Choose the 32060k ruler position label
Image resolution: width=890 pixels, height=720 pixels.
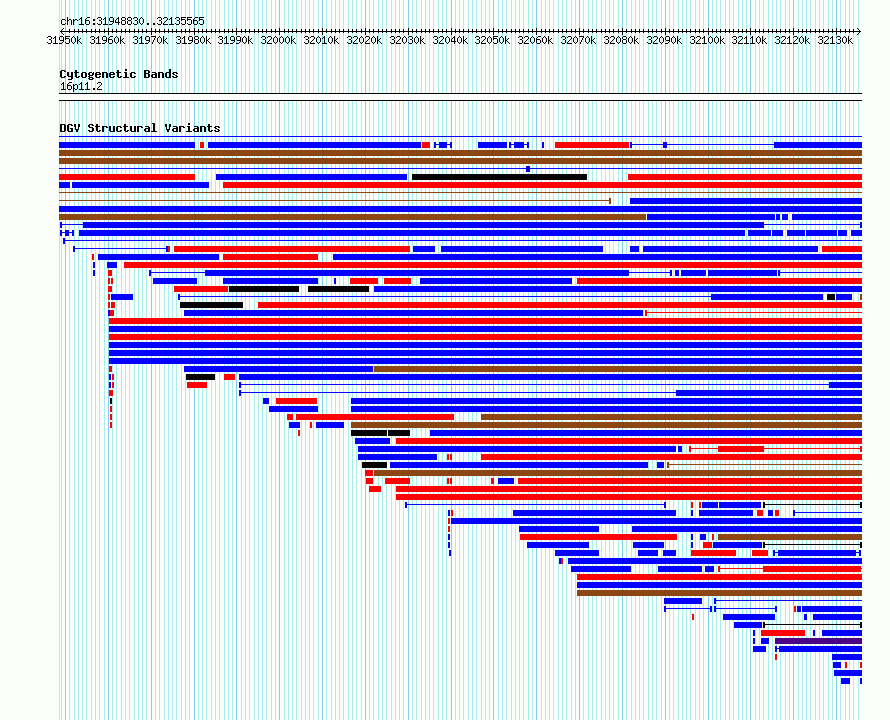pos(535,40)
